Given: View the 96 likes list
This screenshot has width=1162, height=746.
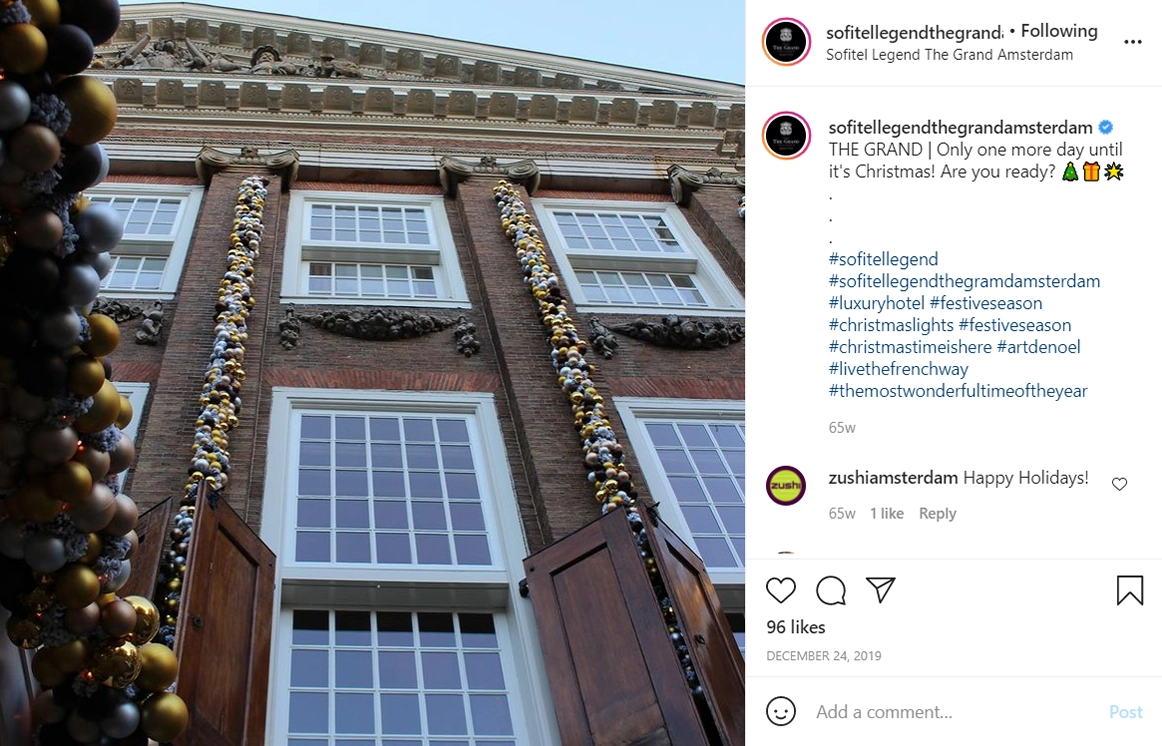Looking at the screenshot, I should tap(796, 627).
